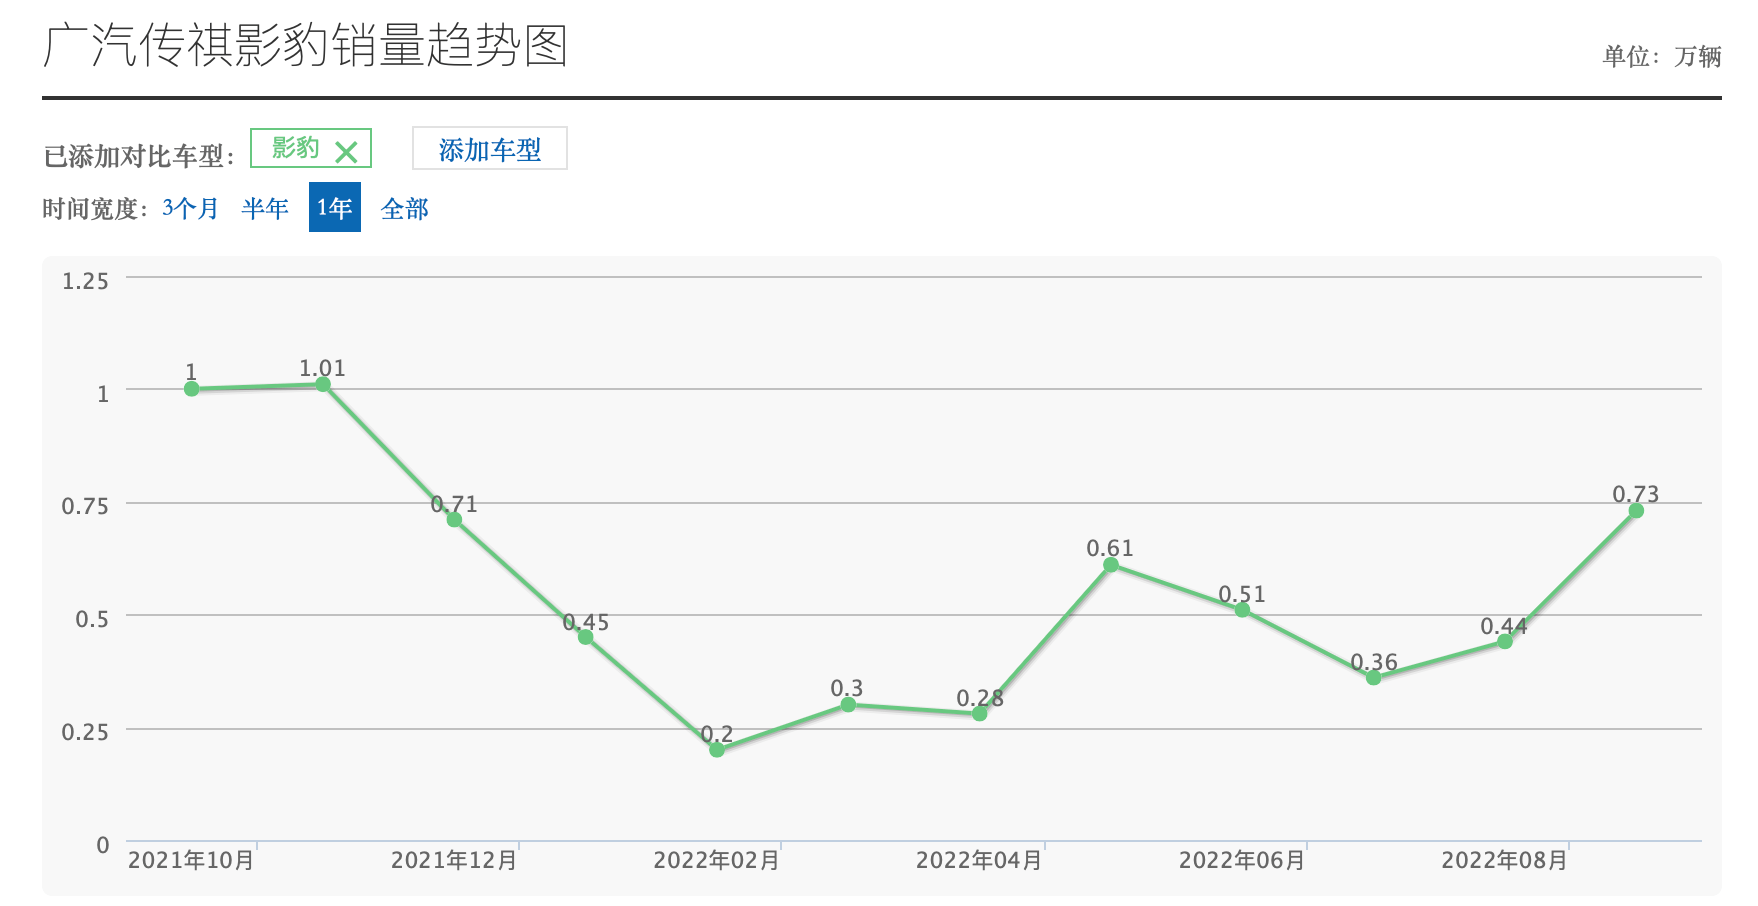The width and height of the screenshot is (1758, 906).
Task: Click the 0.73 data point at line end
Action: [x=1636, y=511]
